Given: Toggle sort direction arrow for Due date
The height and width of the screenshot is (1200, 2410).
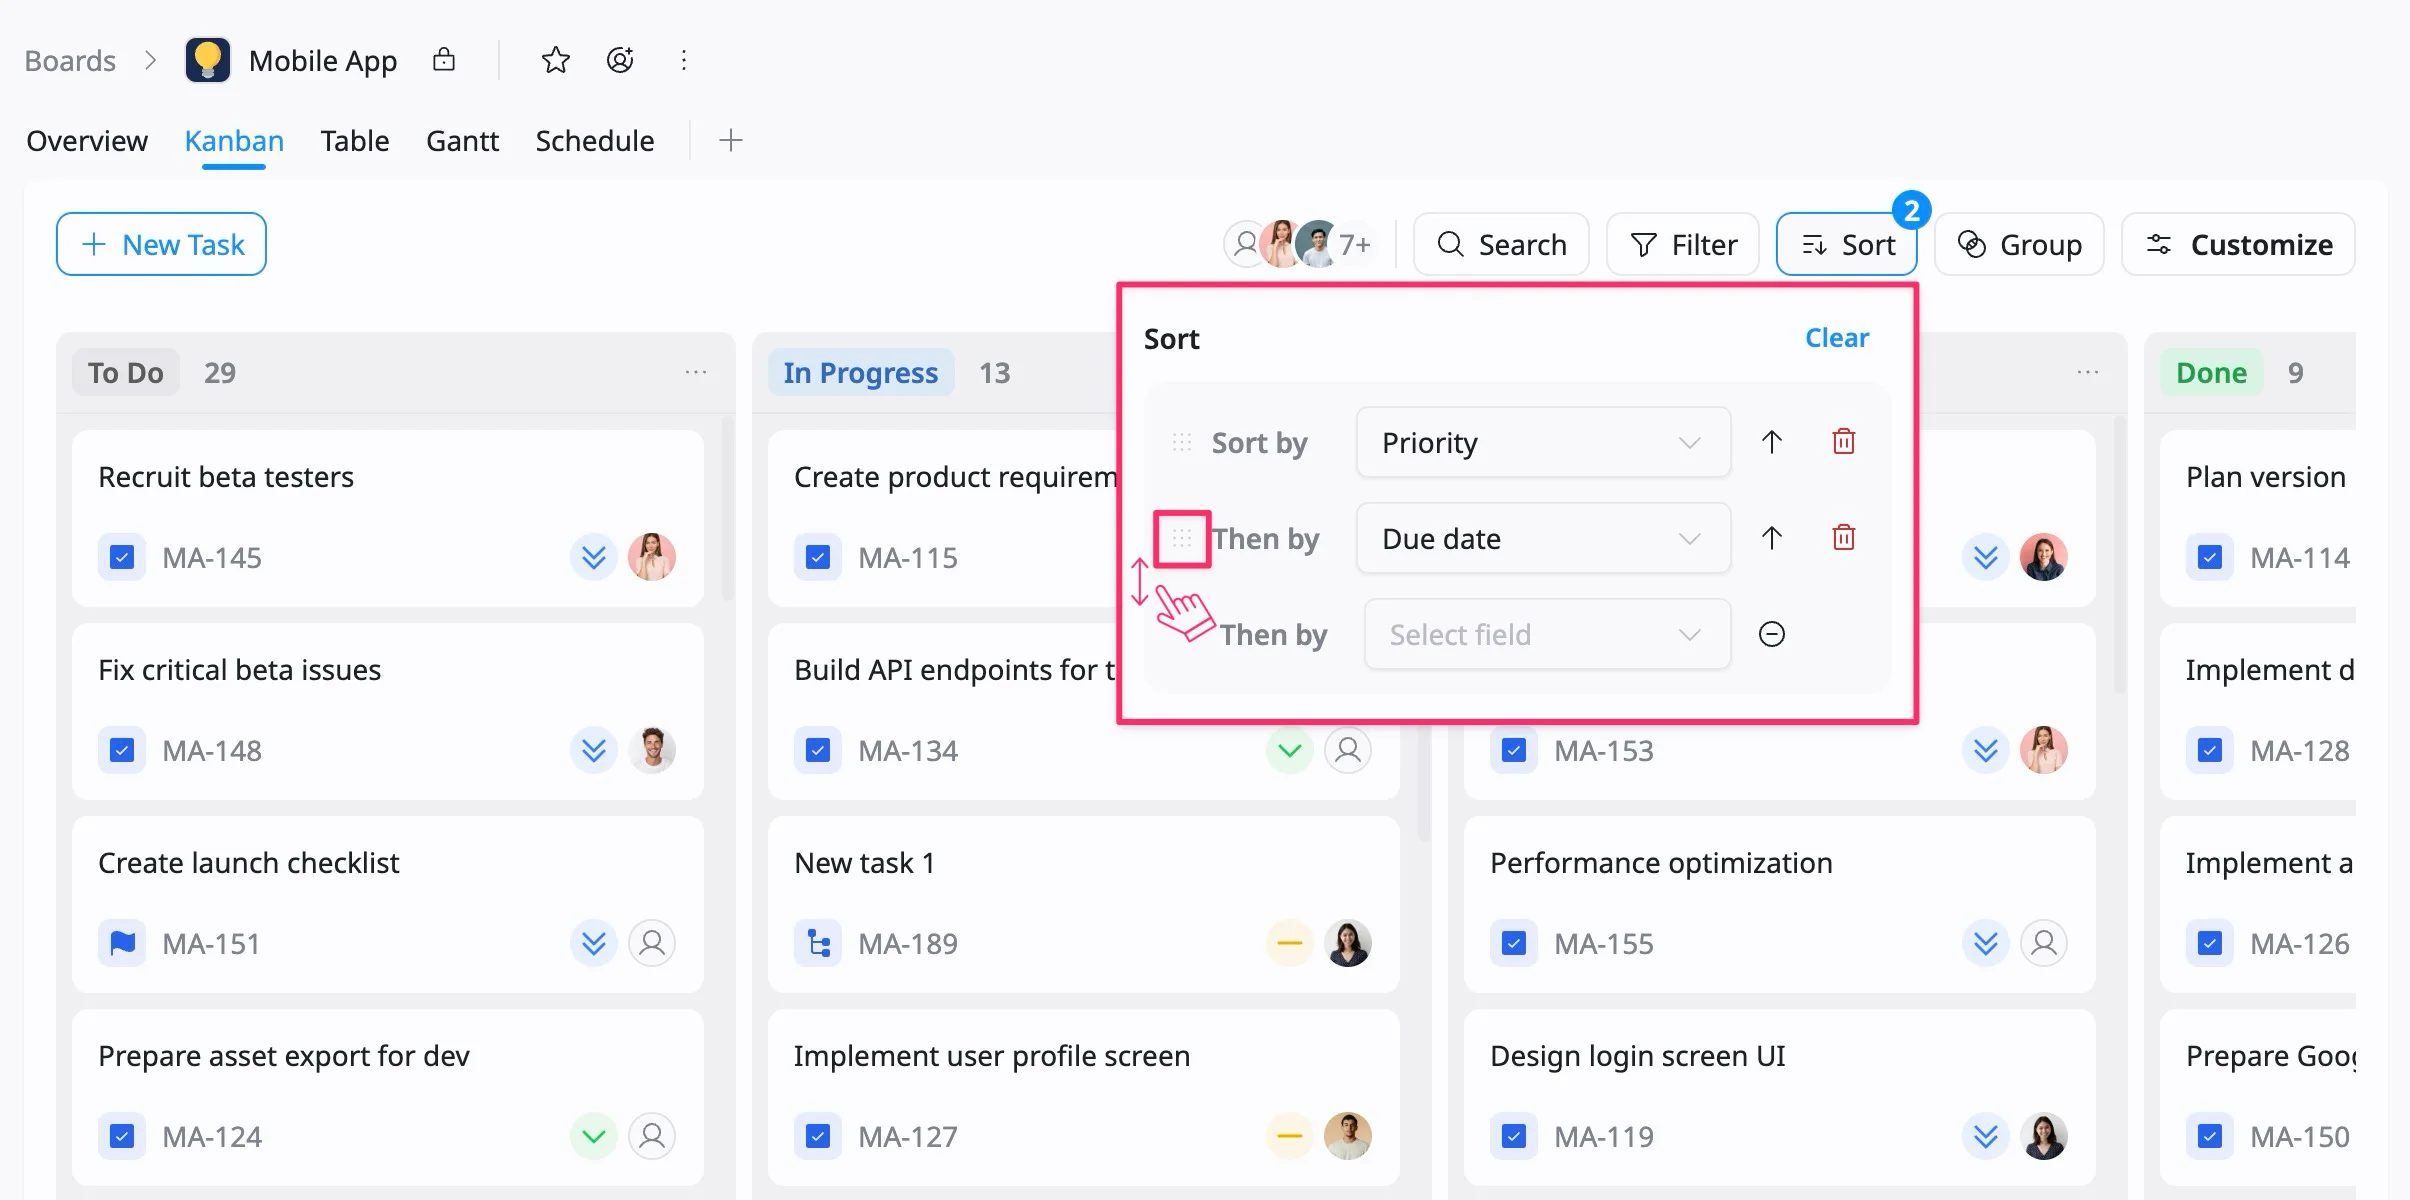Looking at the screenshot, I should coord(1772,537).
